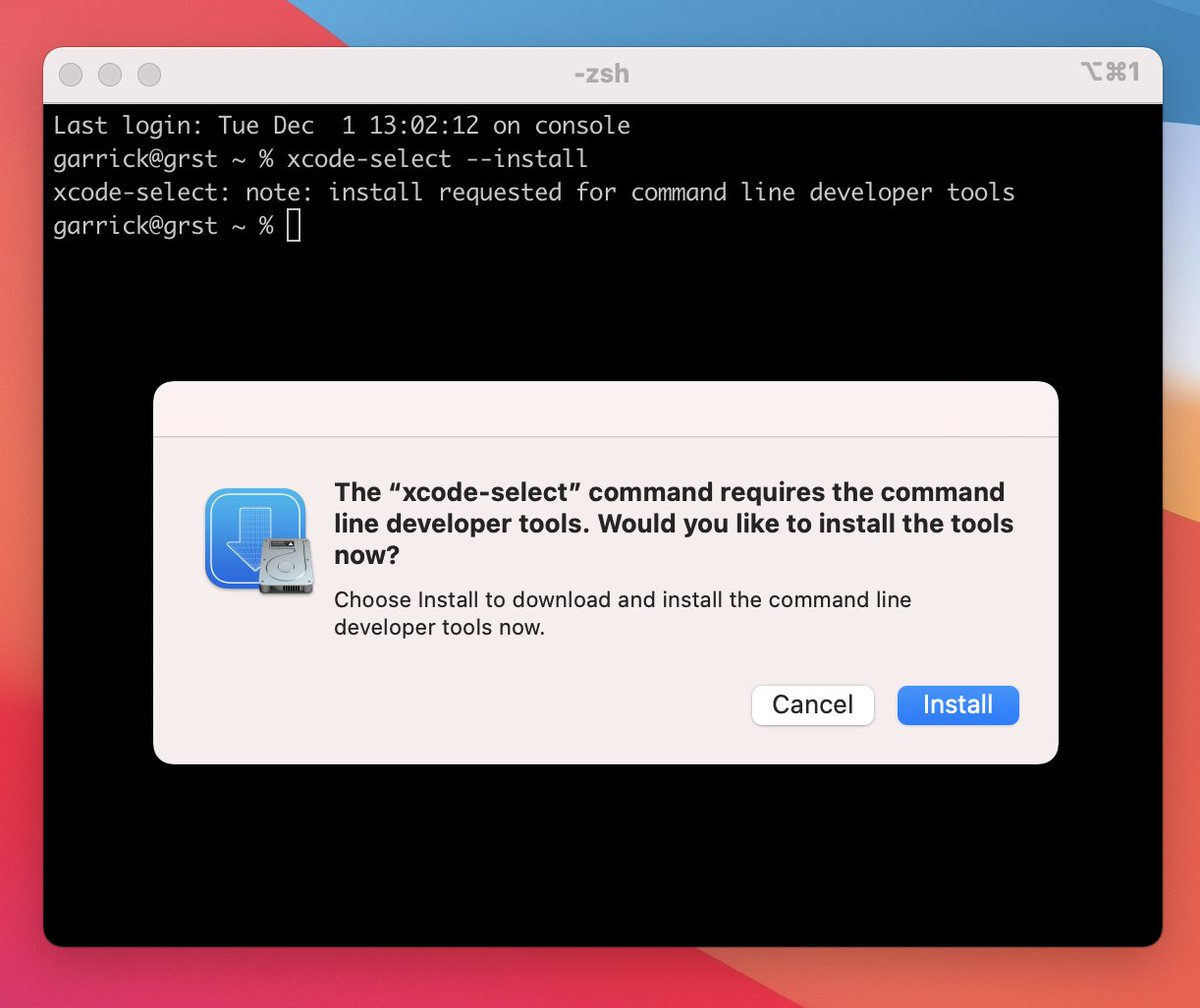Click the terminal cursor at the prompt
The width and height of the screenshot is (1200, 1008).
pyautogui.click(x=293, y=226)
